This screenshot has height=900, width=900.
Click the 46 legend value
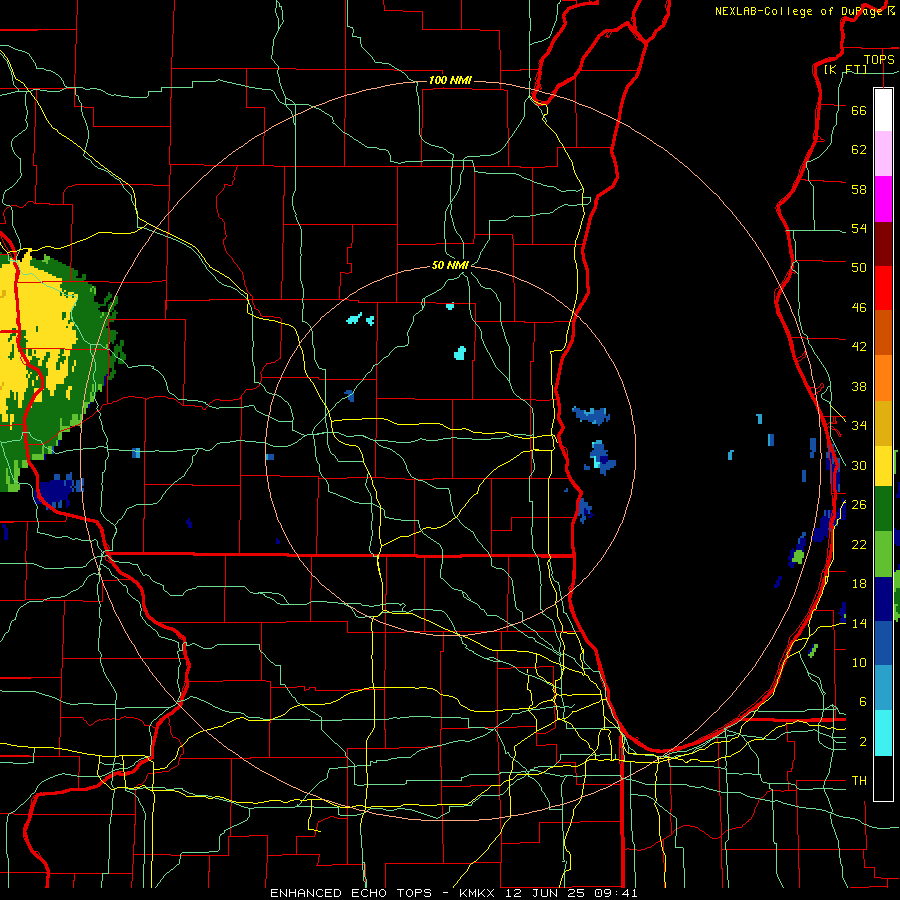click(859, 308)
